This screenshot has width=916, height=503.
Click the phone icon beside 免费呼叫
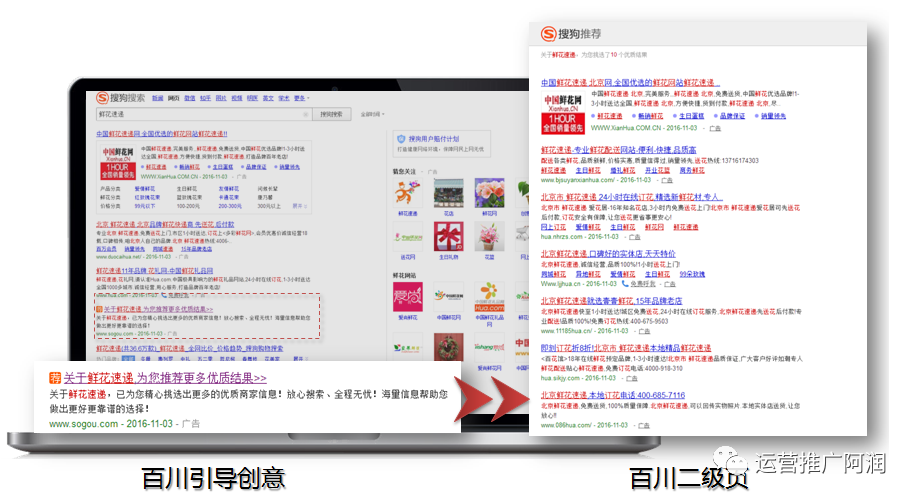coord(625,284)
